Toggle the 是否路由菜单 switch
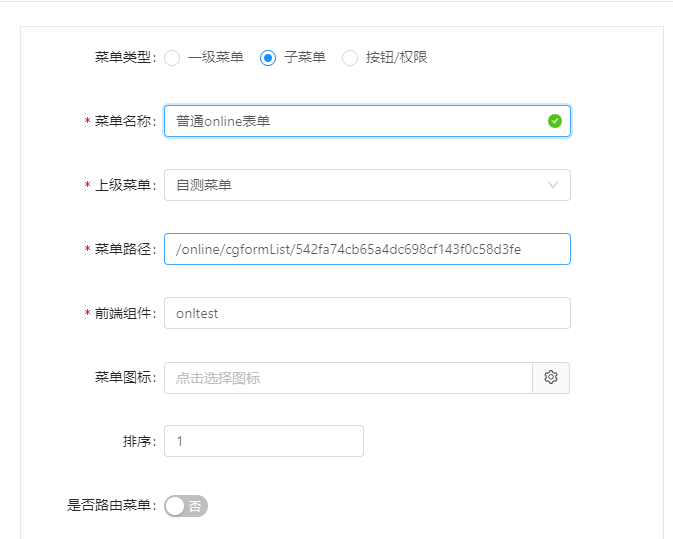This screenshot has width=673, height=539. coord(186,506)
